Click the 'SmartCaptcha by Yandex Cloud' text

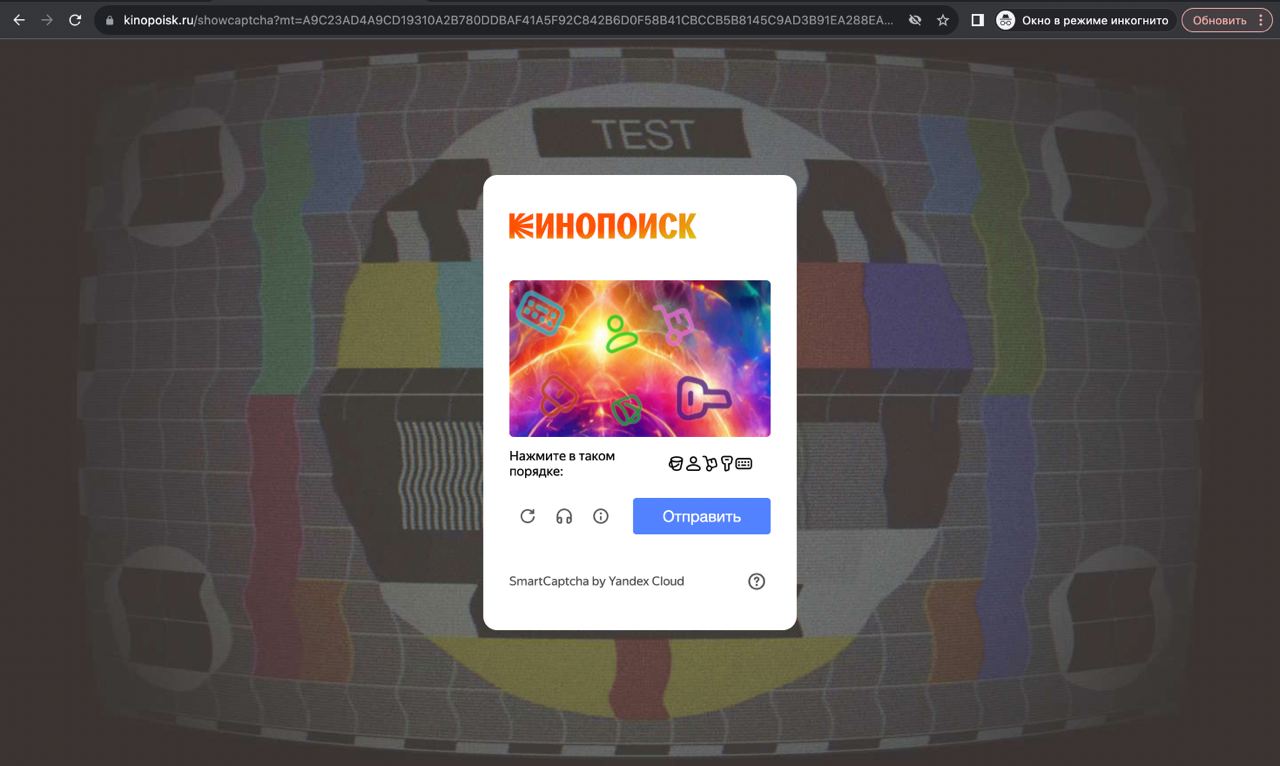(597, 581)
